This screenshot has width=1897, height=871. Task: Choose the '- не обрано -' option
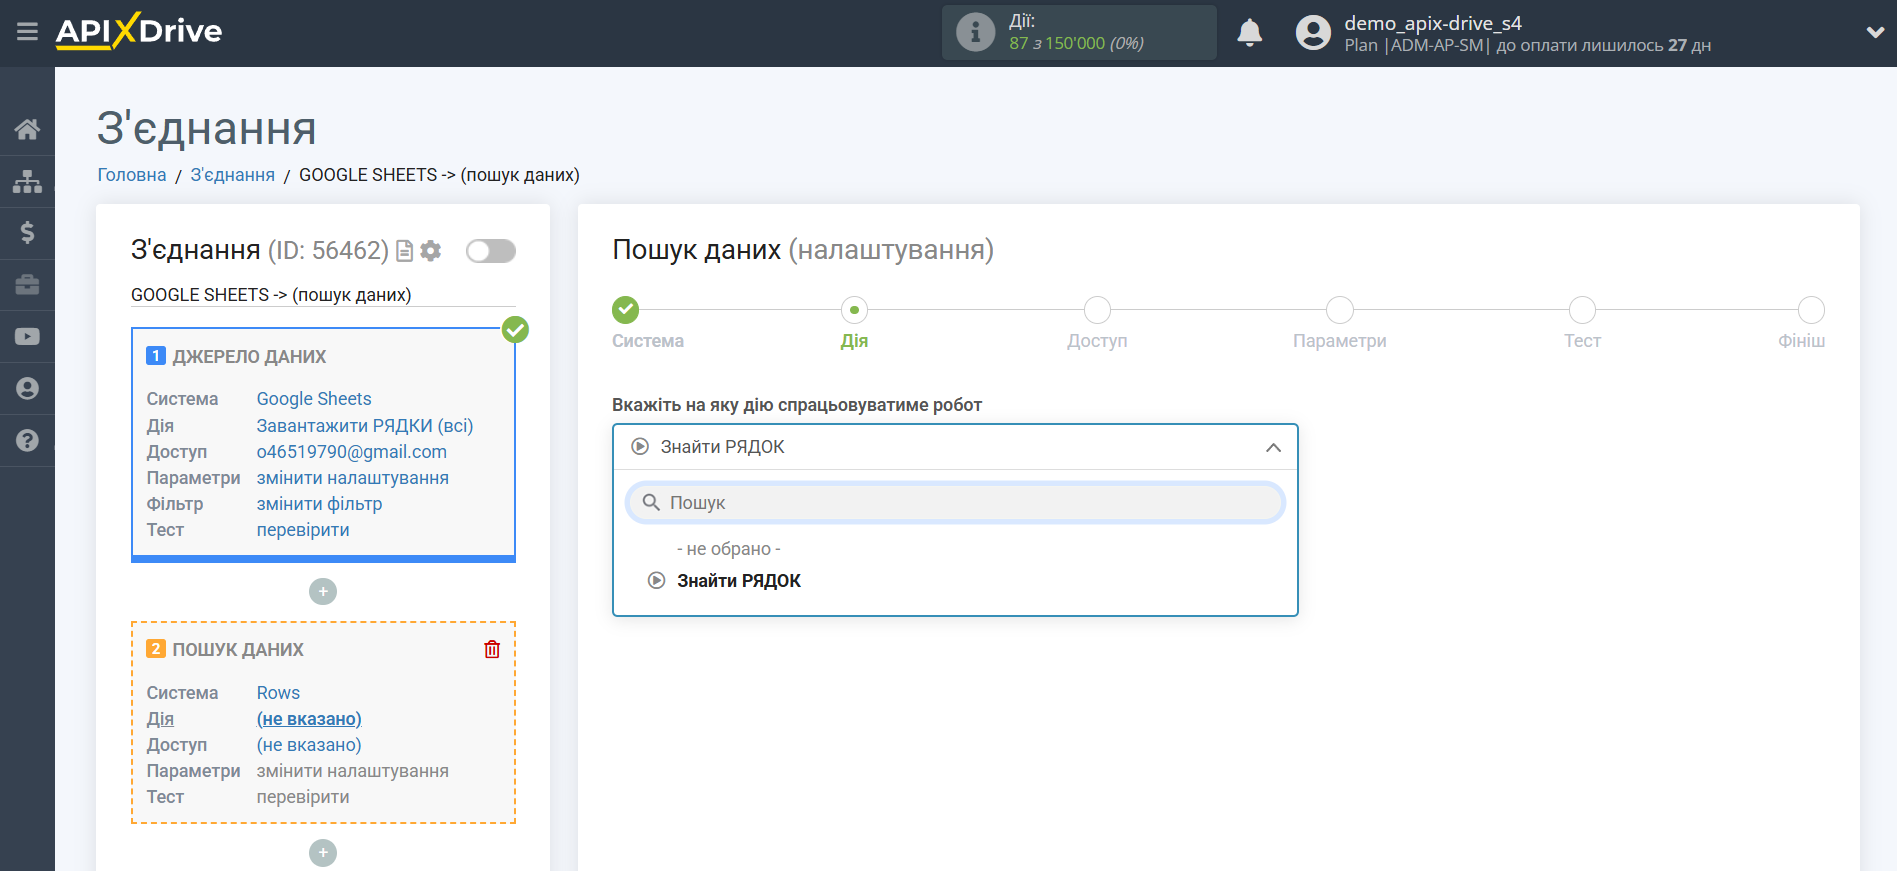tap(728, 549)
